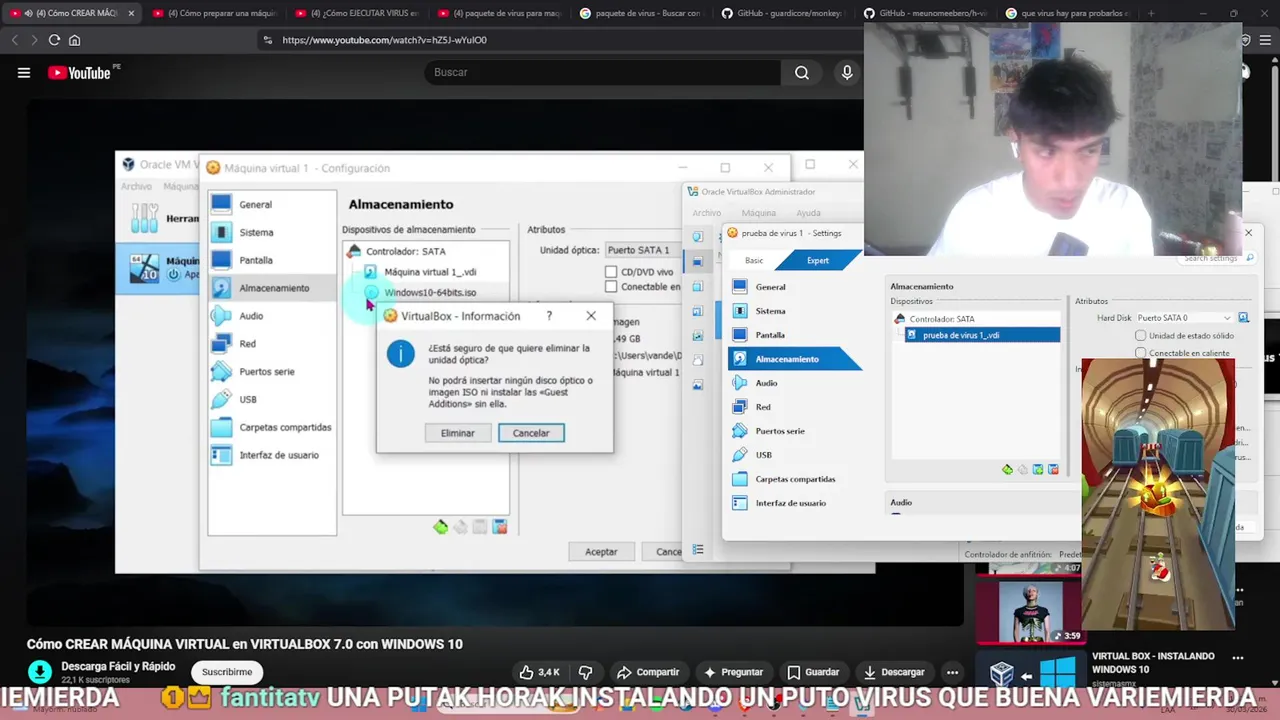The width and height of the screenshot is (1280, 720).
Task: Switch to Basic settings tab
Action: pyautogui.click(x=754, y=261)
